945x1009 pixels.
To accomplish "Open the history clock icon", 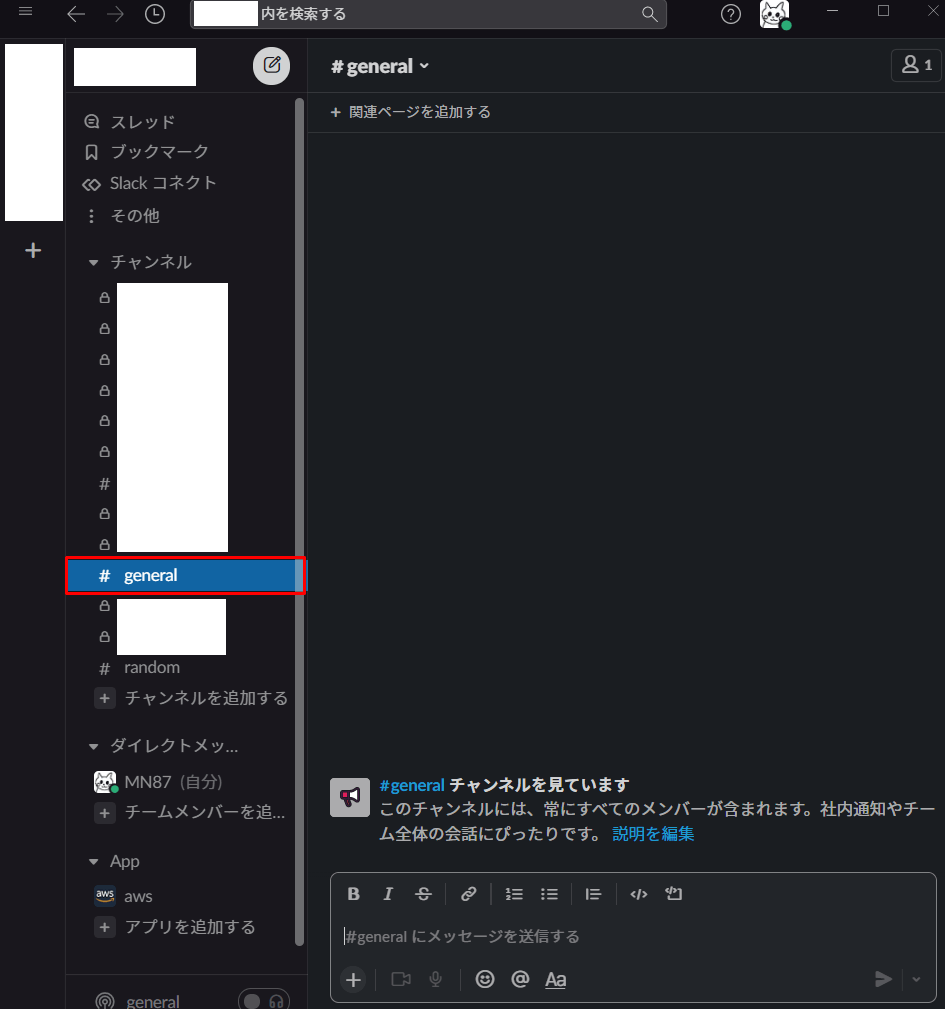I will click(154, 14).
